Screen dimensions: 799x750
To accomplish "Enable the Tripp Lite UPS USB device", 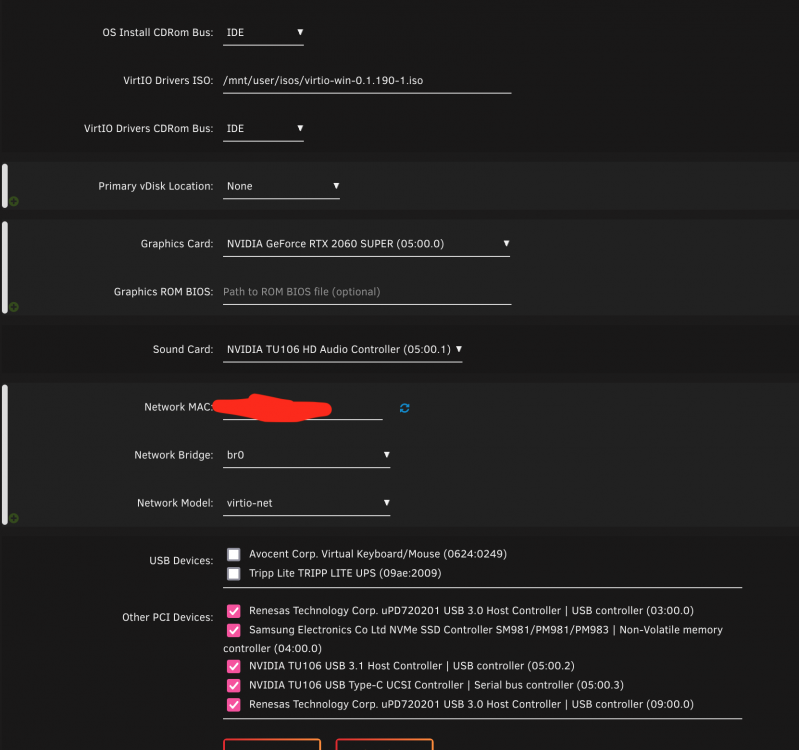I will 234,574.
